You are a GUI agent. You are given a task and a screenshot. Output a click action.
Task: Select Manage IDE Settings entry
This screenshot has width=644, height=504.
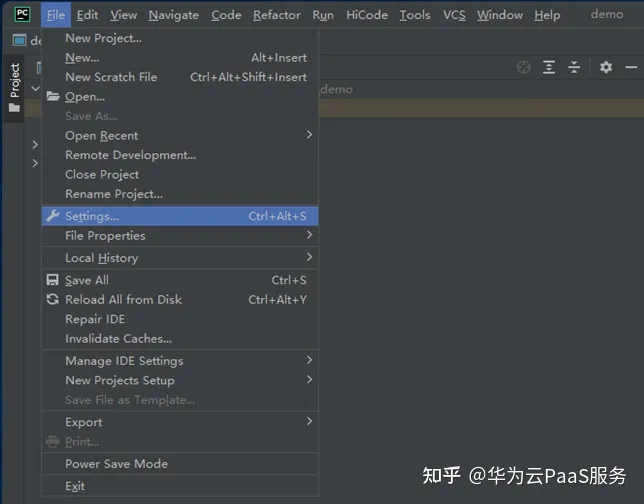tap(180, 361)
